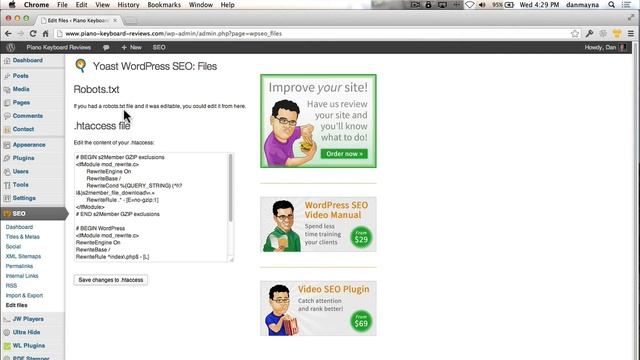Open the Window menu

pos(201,4)
